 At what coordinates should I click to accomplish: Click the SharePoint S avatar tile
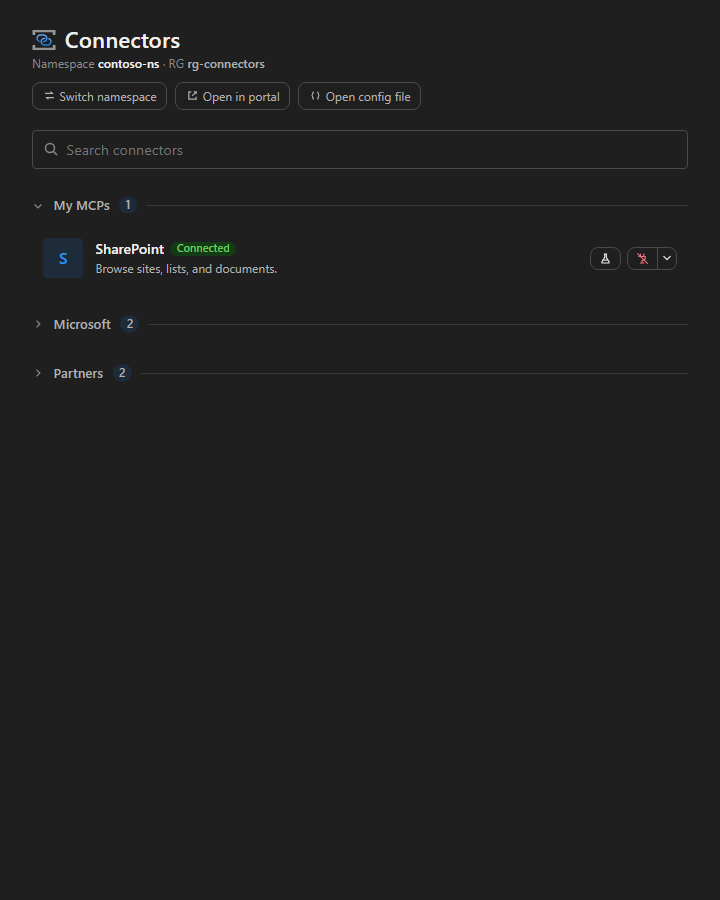63,258
